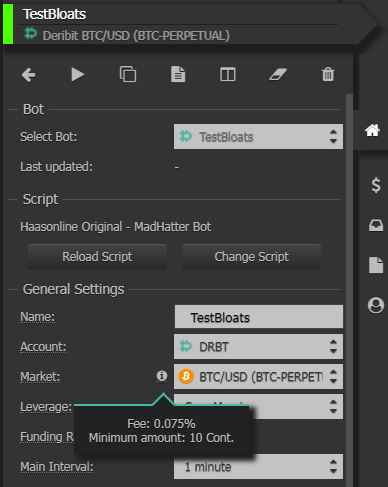Image resolution: width=388 pixels, height=487 pixels.
Task: Open the user profile sidebar icon
Action: coord(376,305)
